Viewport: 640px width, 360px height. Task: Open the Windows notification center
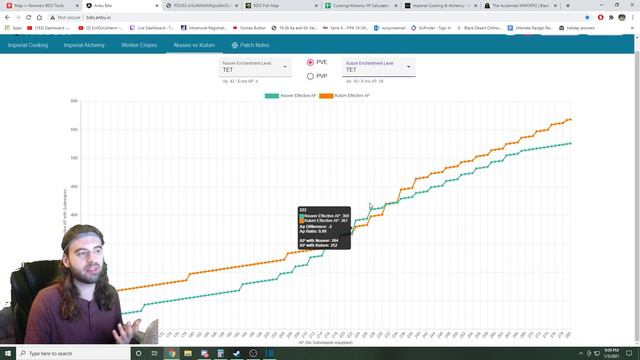(629, 353)
